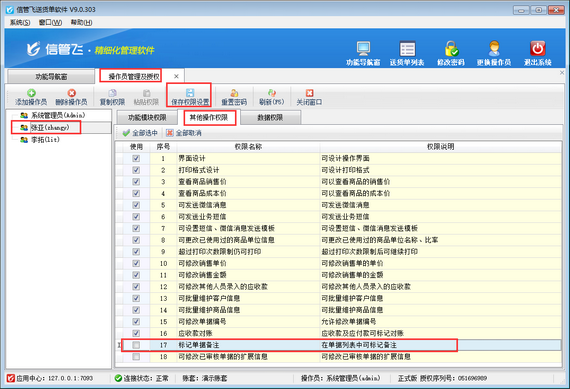This screenshot has width=570, height=389.
Task: Click the 退出系统 power icon
Action: (x=538, y=49)
